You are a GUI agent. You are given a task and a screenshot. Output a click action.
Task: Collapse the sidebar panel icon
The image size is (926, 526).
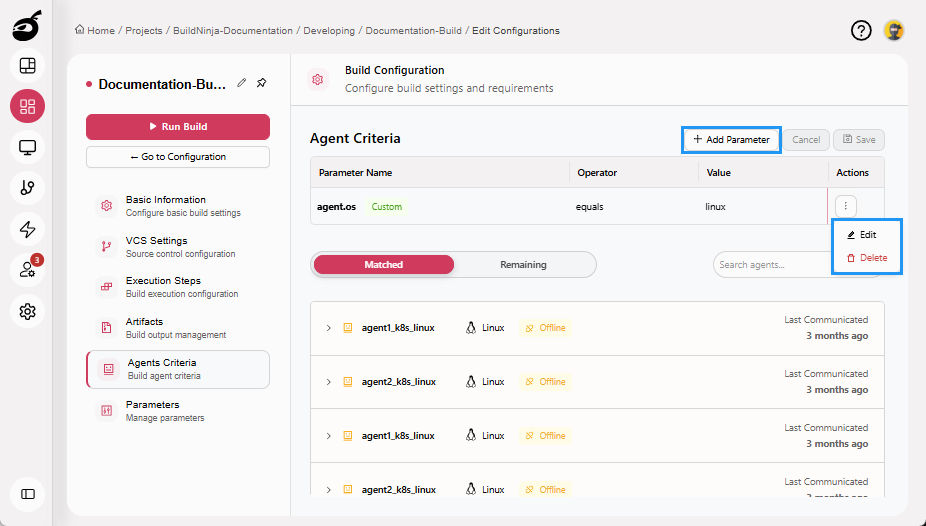(27, 494)
